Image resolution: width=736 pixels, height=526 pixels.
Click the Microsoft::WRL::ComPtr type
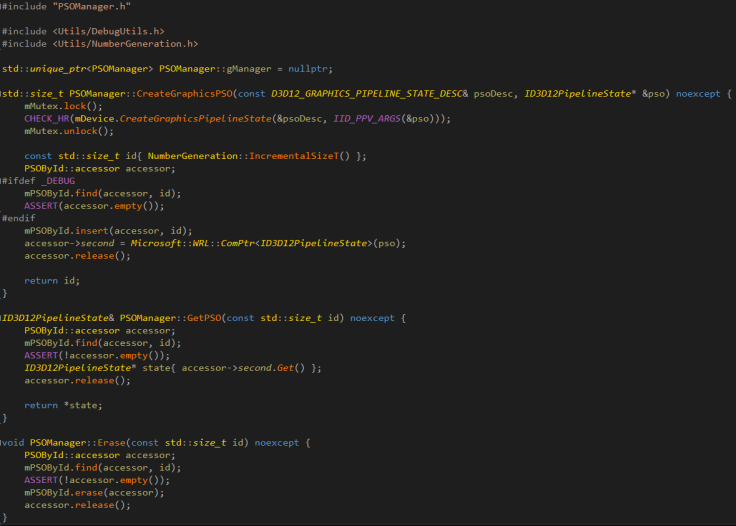(211, 243)
